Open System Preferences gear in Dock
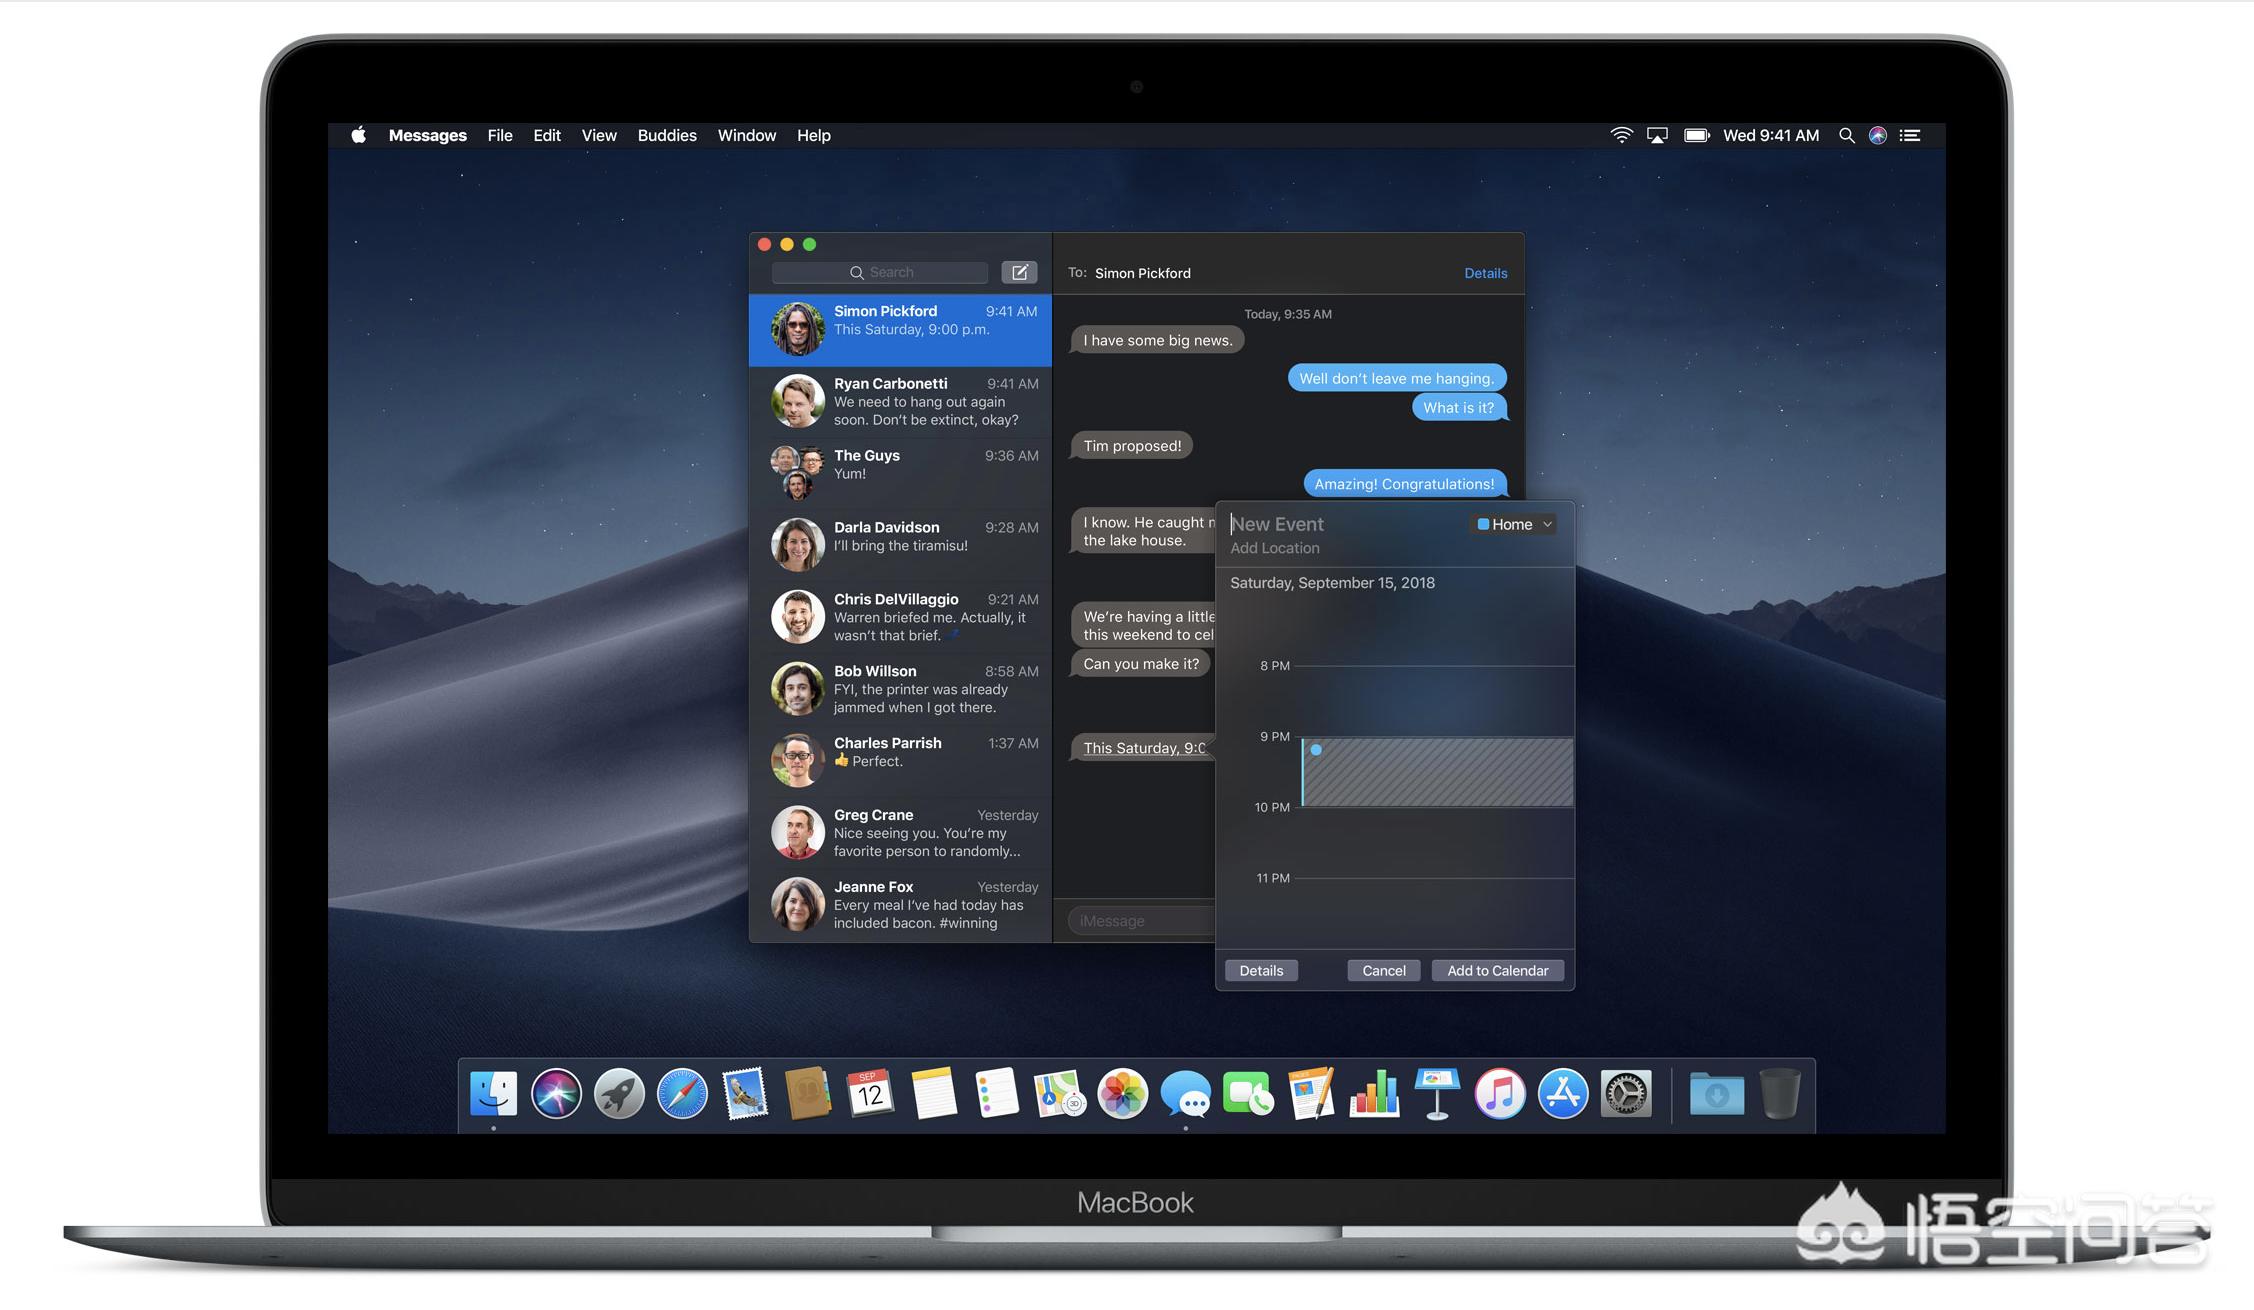2254x1310 pixels. 1626,1093
